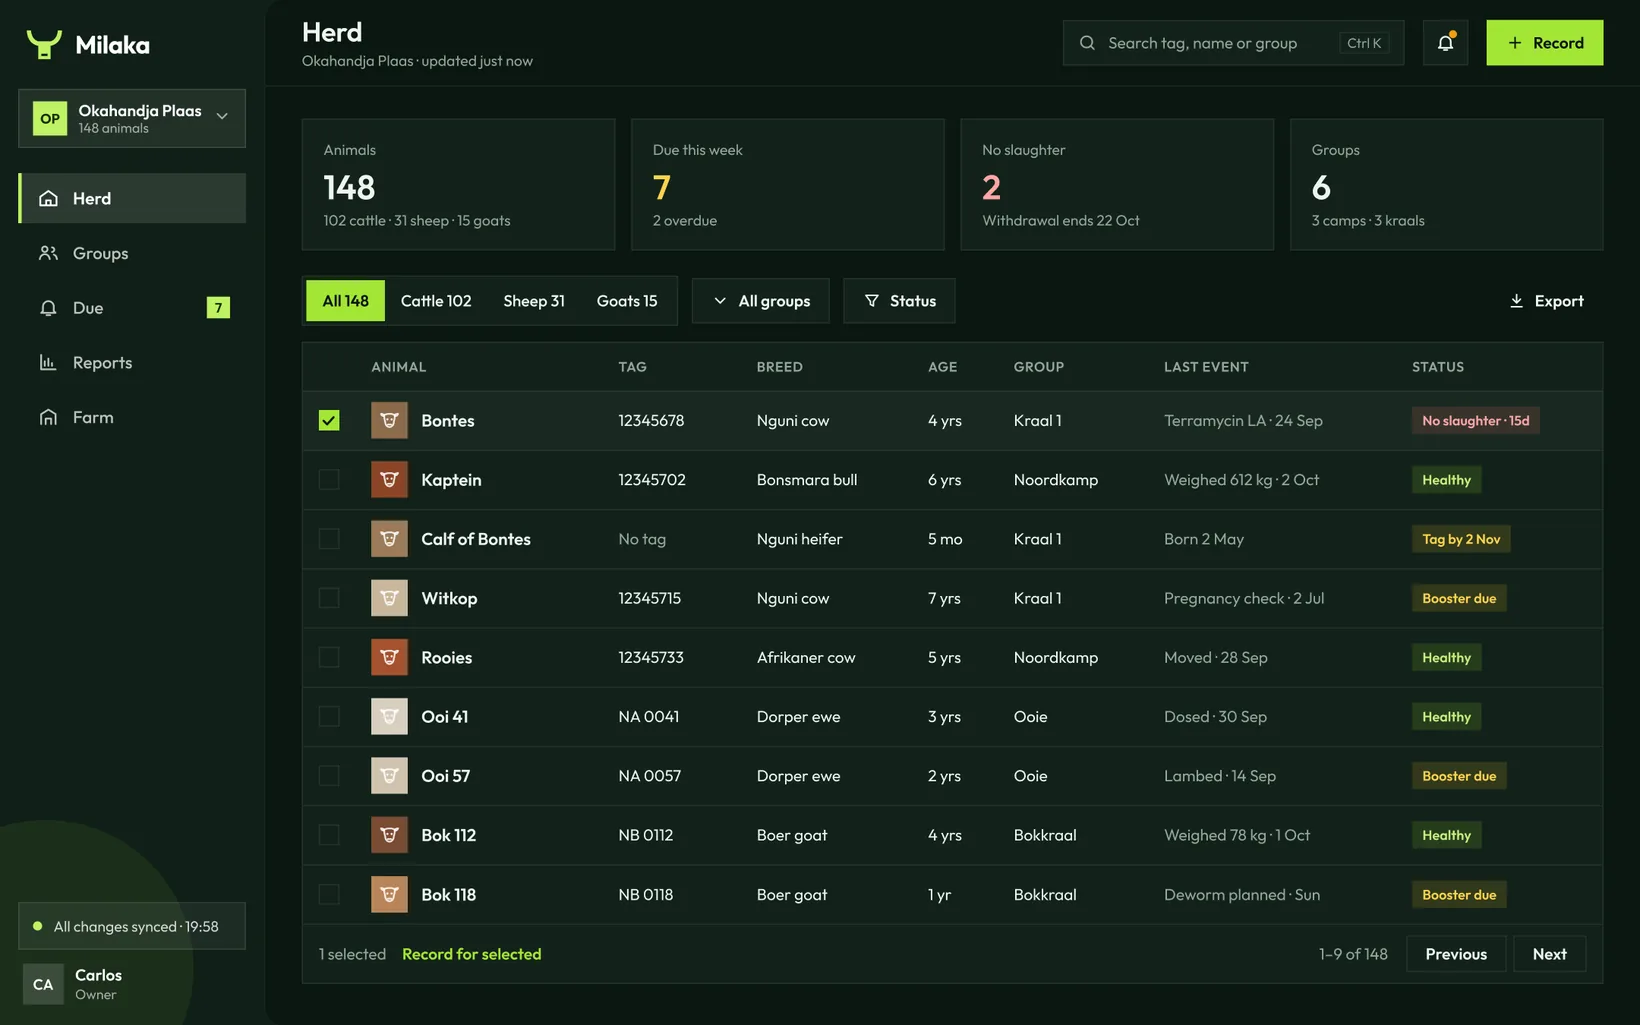Image resolution: width=1640 pixels, height=1025 pixels.
Task: Click Ooi 41 animal avatar icon
Action: (389, 716)
